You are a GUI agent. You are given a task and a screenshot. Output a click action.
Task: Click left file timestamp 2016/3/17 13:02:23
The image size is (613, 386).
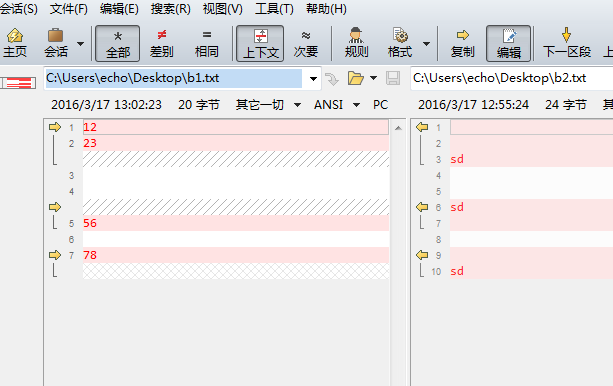pyautogui.click(x=106, y=105)
